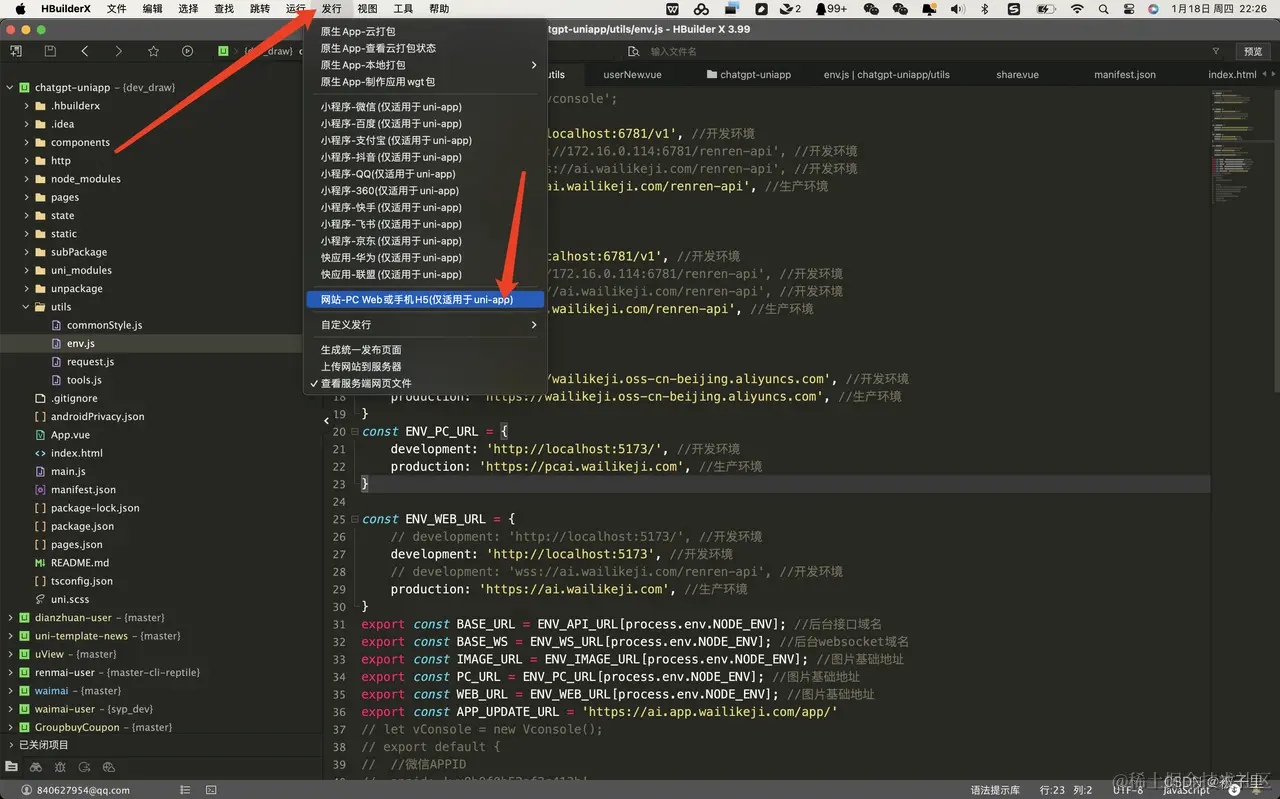This screenshot has width=1280, height=799.
Task: Toggle the filter funnel icon near 预览
Action: click(x=1216, y=51)
